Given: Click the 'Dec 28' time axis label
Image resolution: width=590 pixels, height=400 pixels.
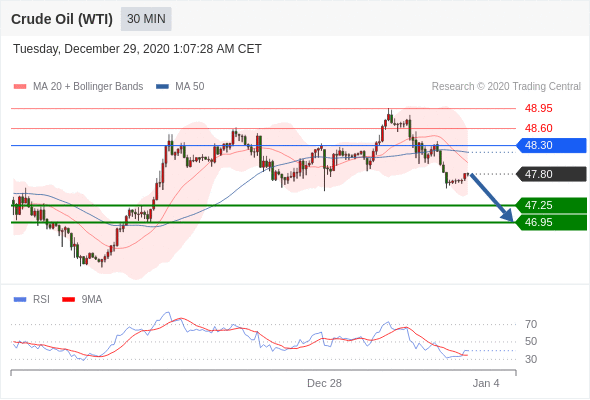Looking at the screenshot, I should [324, 383].
